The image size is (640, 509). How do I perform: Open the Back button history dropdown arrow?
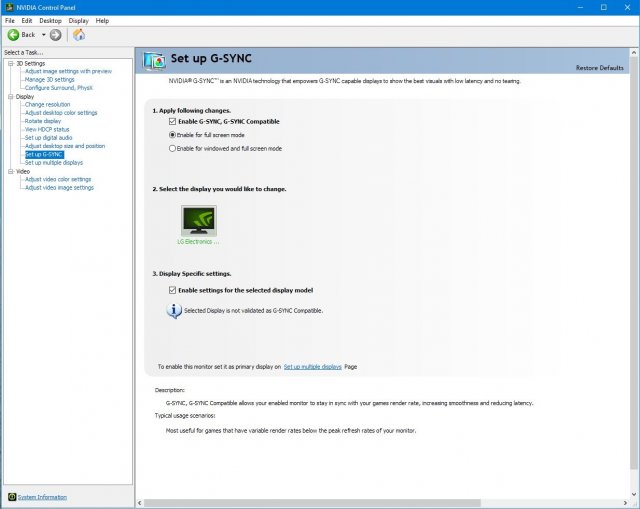click(x=43, y=34)
